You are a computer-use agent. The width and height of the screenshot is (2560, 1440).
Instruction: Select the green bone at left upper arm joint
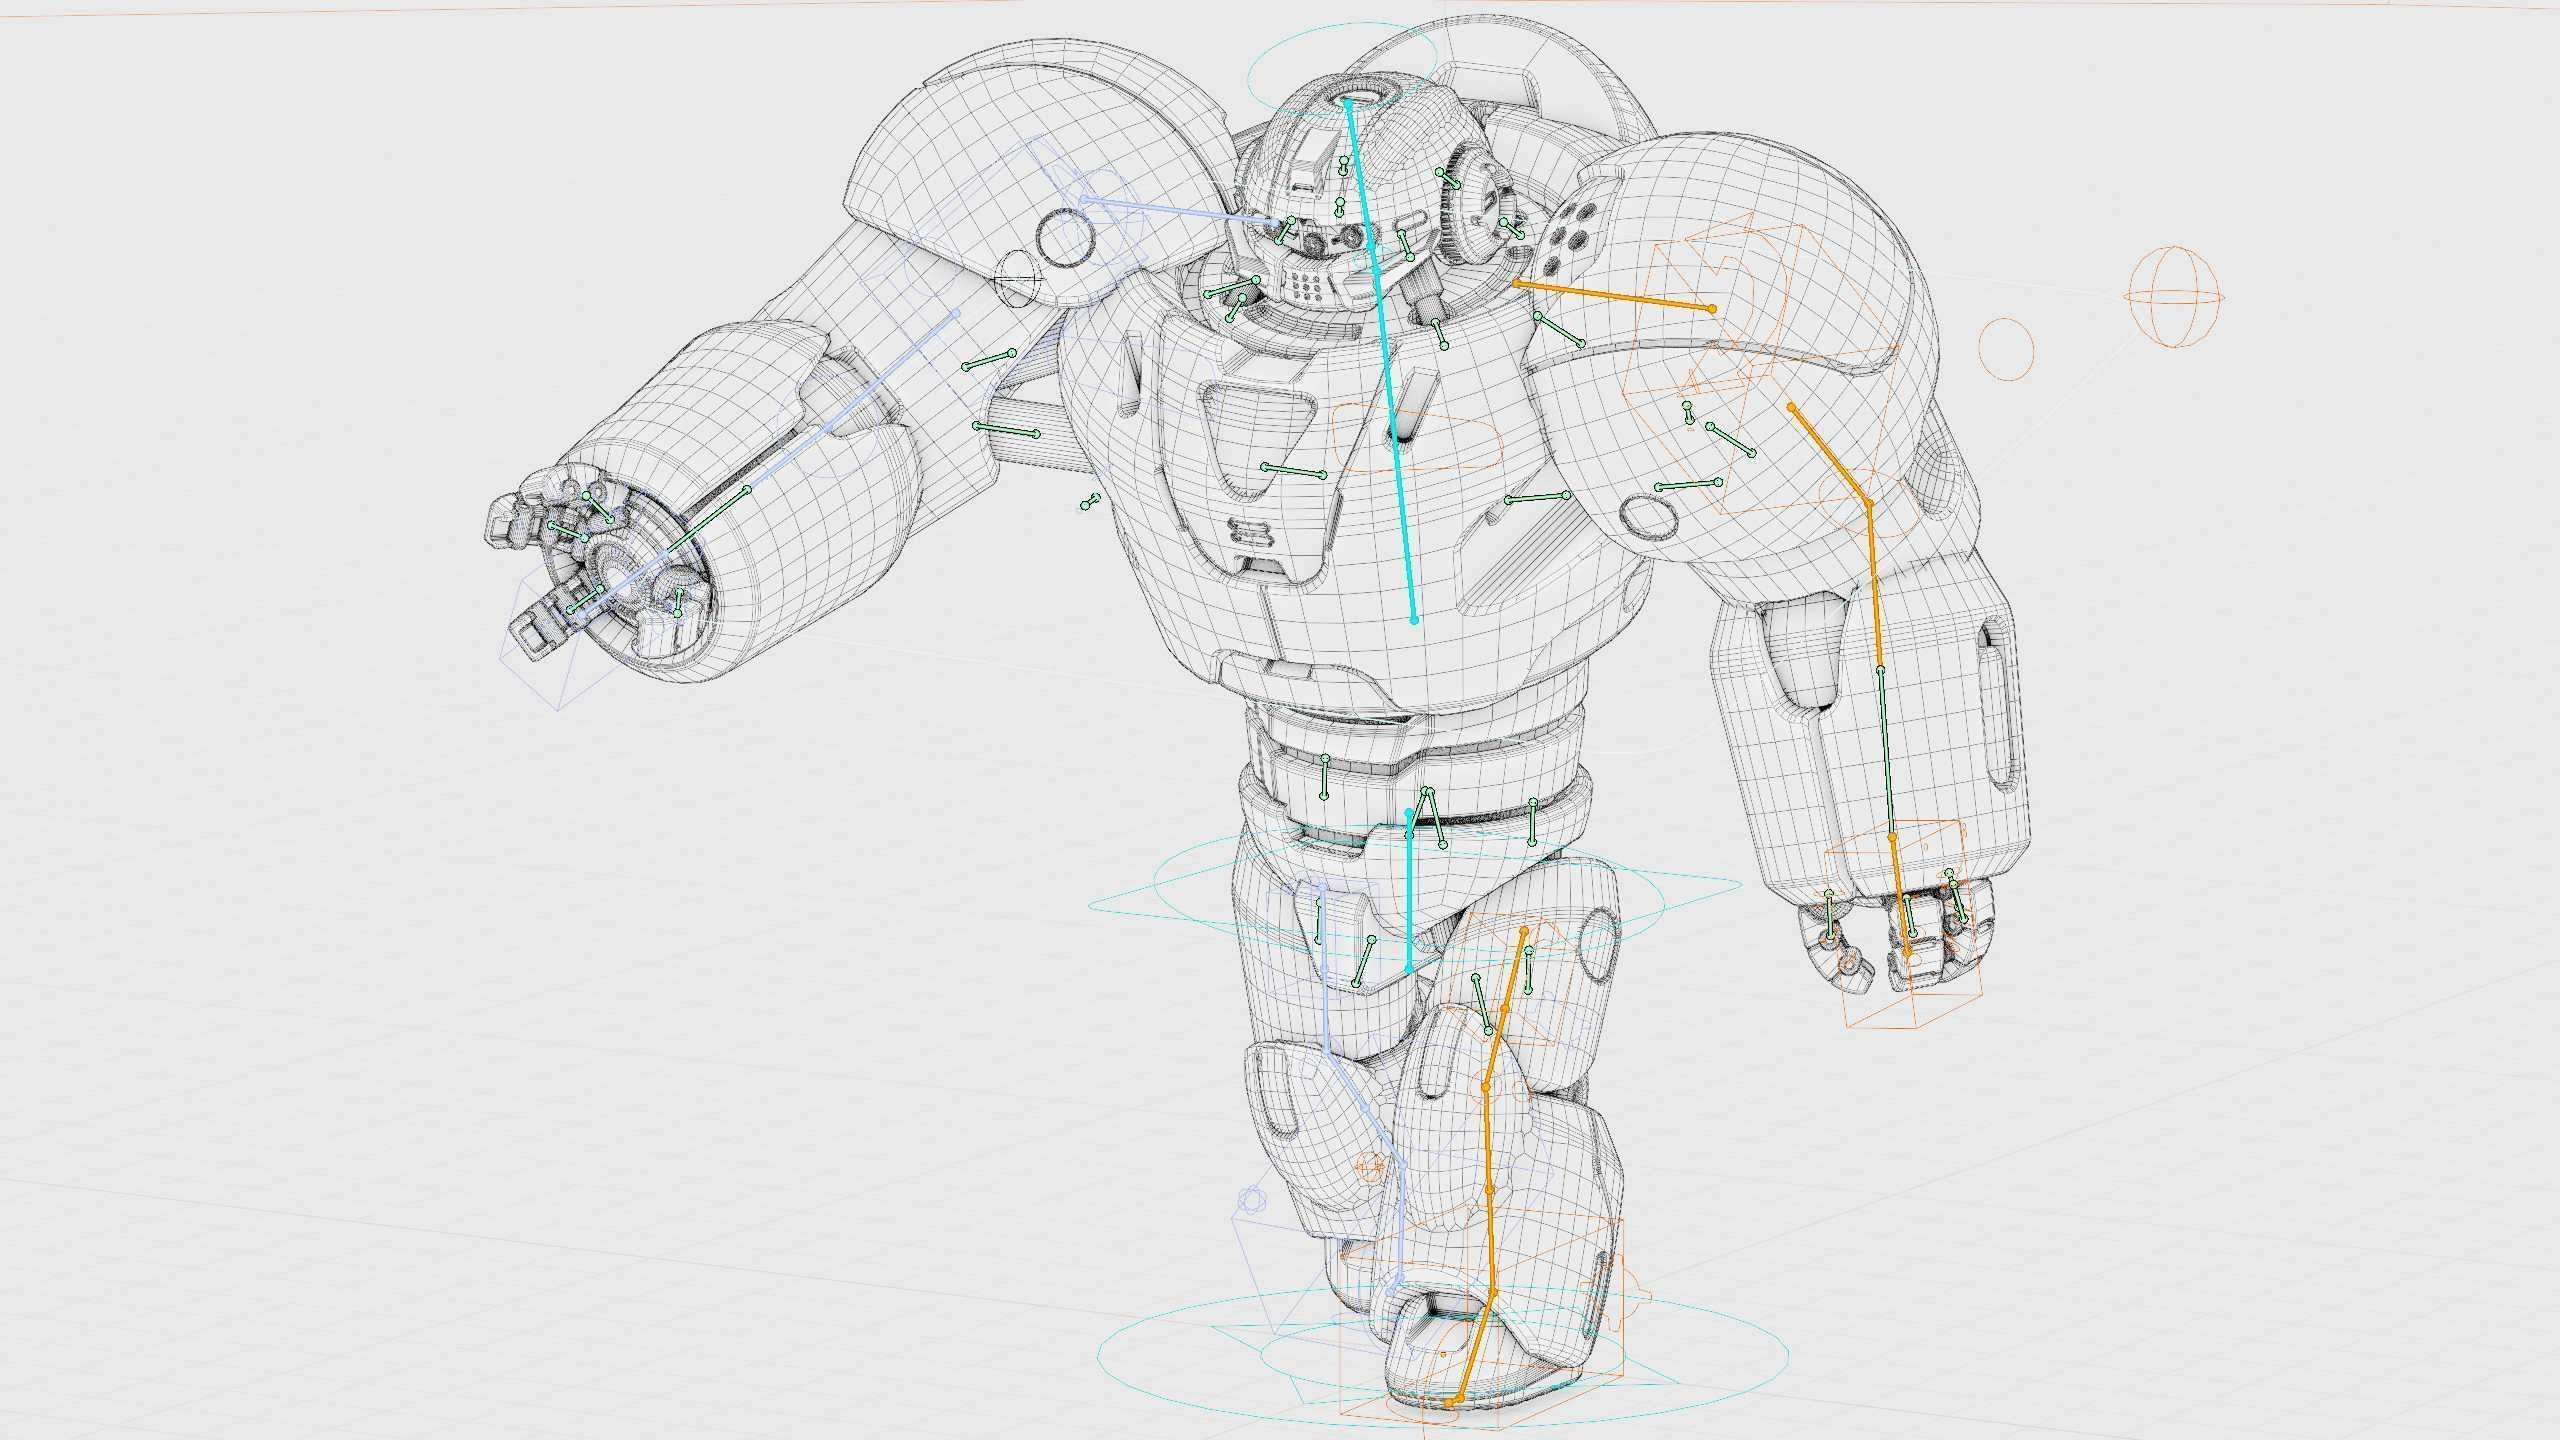[989, 360]
